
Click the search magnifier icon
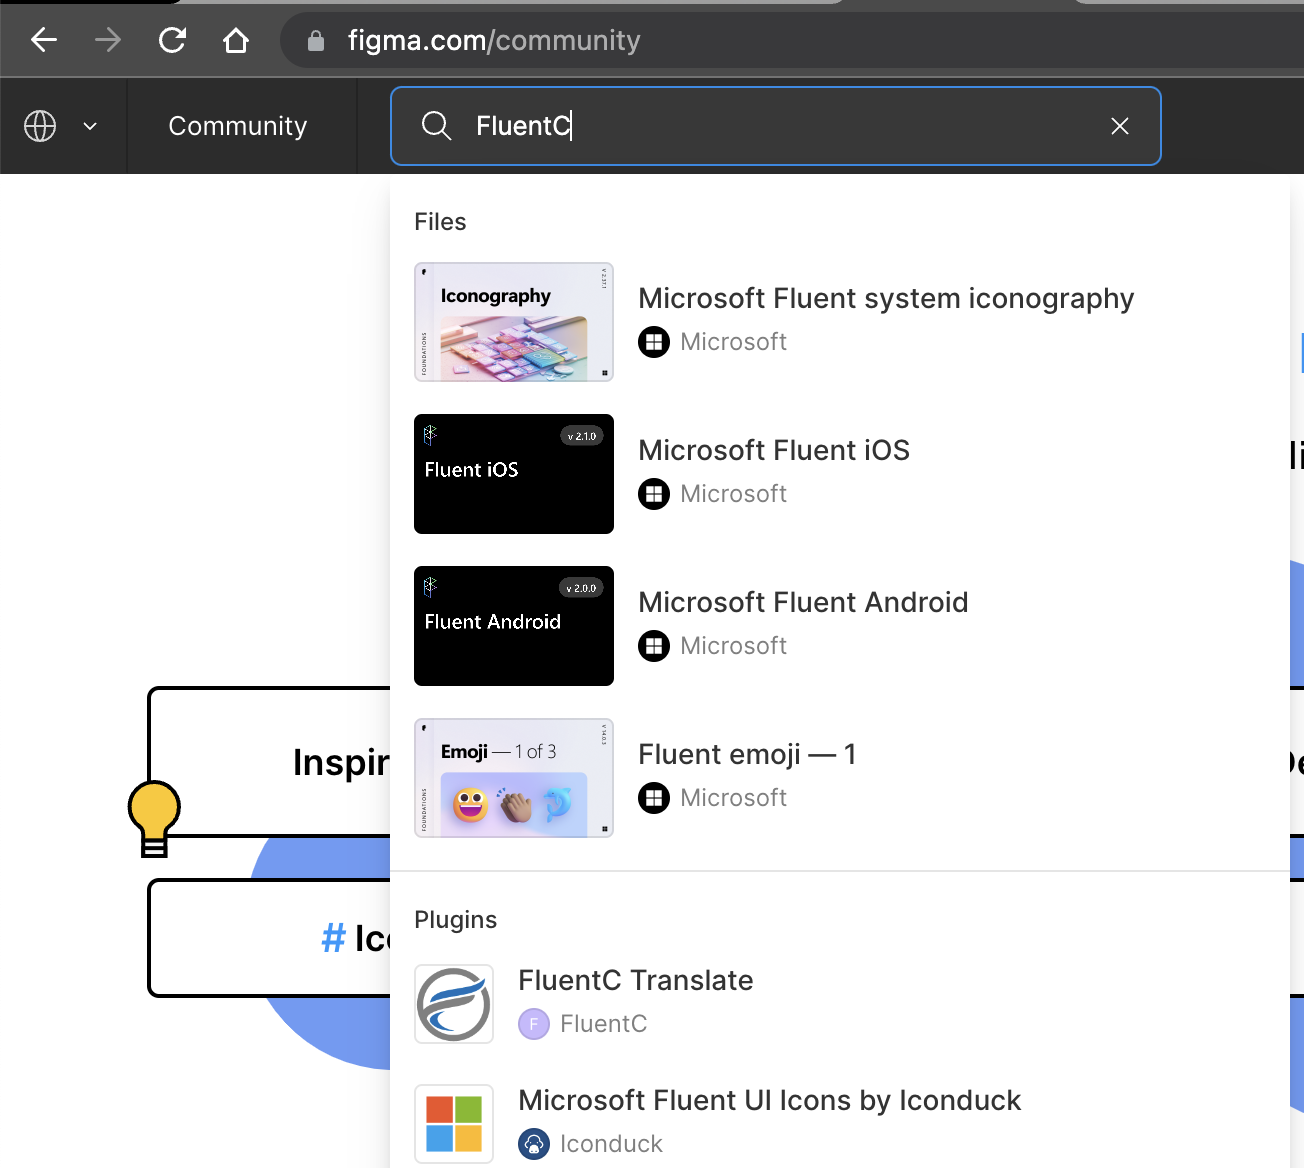pyautogui.click(x=436, y=126)
